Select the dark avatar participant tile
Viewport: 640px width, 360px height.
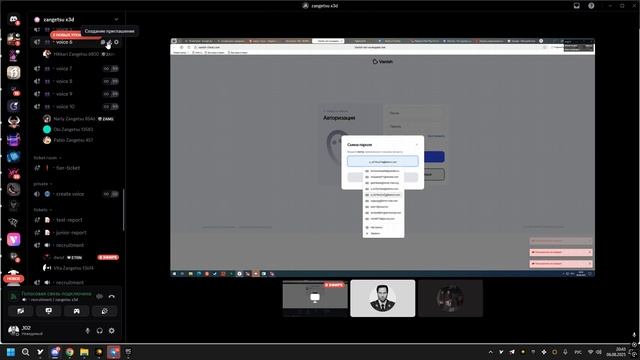click(450, 298)
